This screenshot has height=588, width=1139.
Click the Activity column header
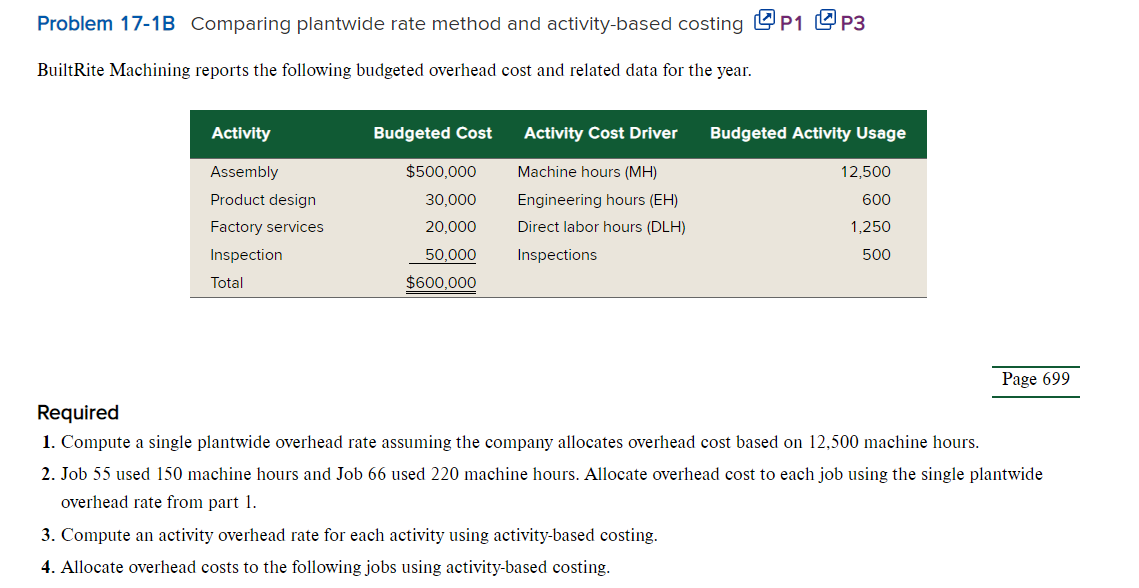pyautogui.click(x=238, y=133)
